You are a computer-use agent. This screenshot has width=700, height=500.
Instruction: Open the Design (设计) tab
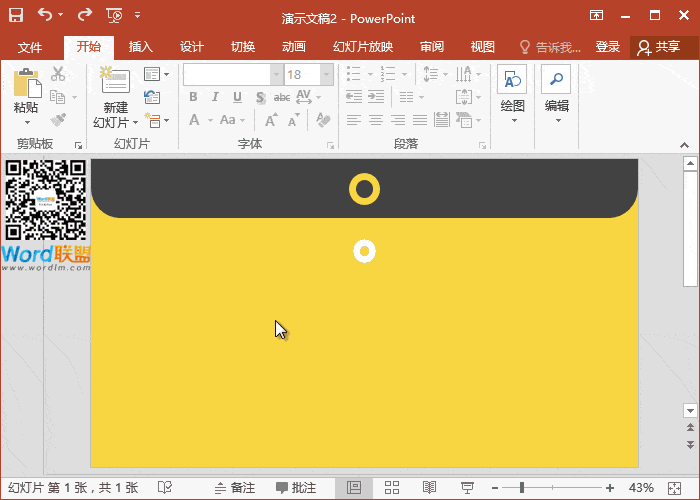tap(192, 47)
